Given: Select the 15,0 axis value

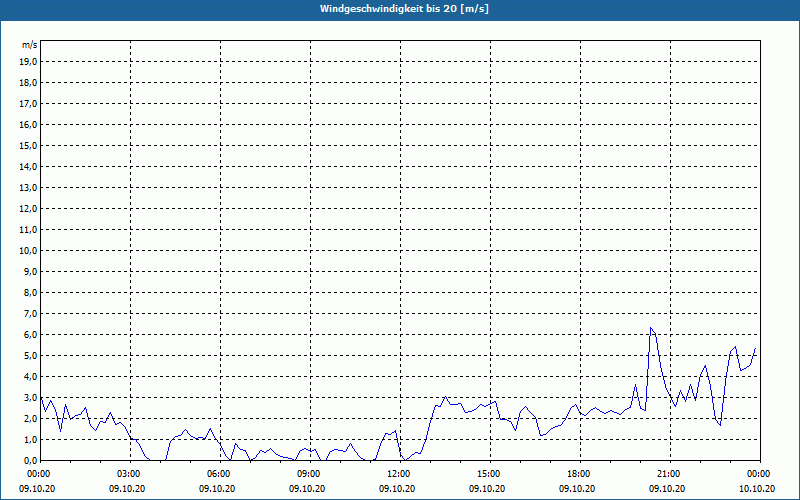Looking at the screenshot, I should tap(28, 145).
